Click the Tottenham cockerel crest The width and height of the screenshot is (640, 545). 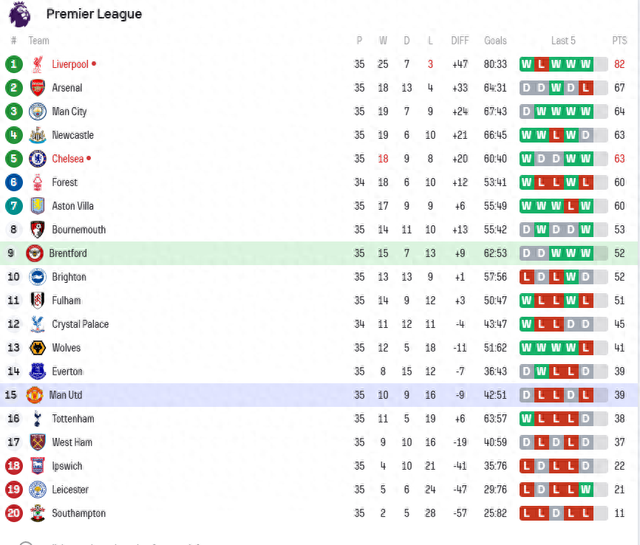pos(38,419)
